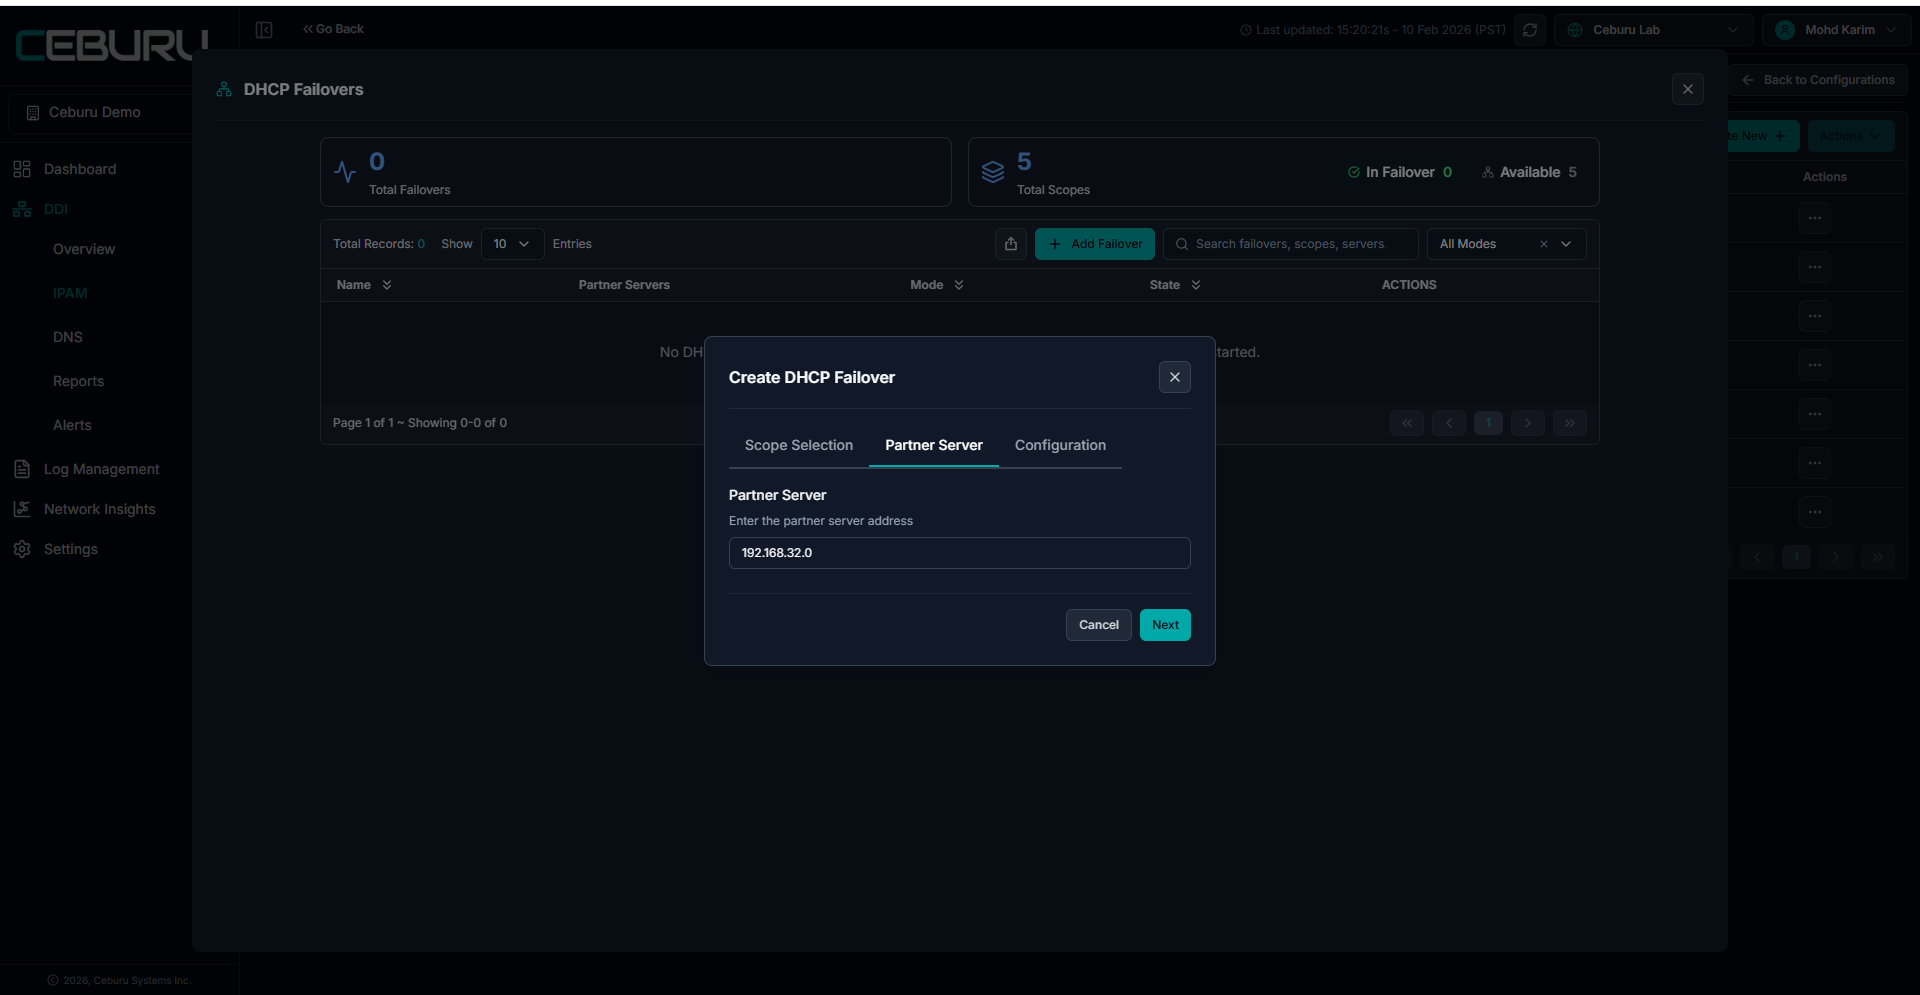Open DNS in the sidebar

coord(68,337)
